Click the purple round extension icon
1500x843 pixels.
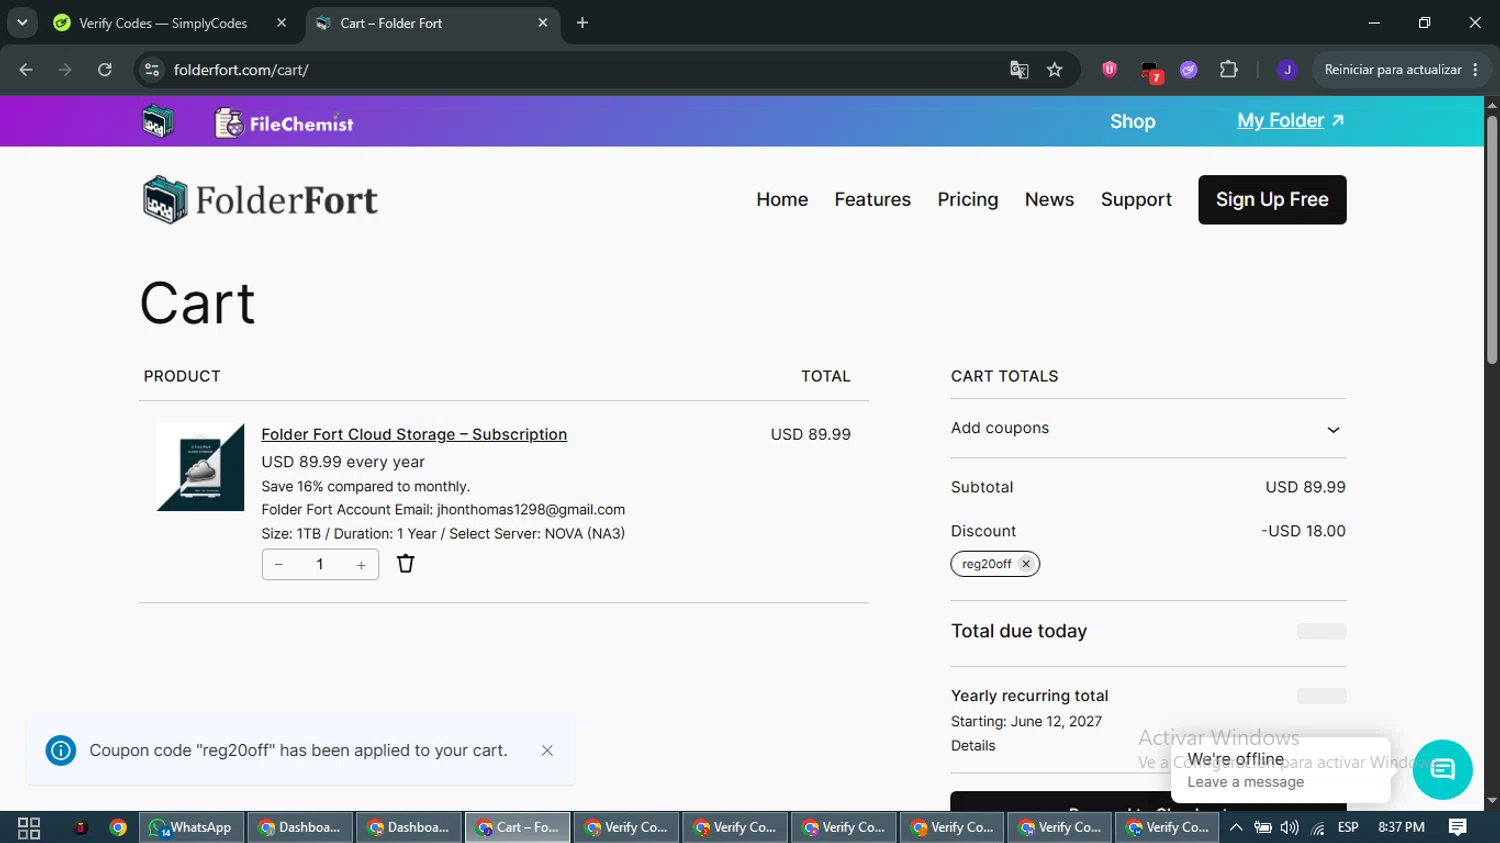point(1188,70)
